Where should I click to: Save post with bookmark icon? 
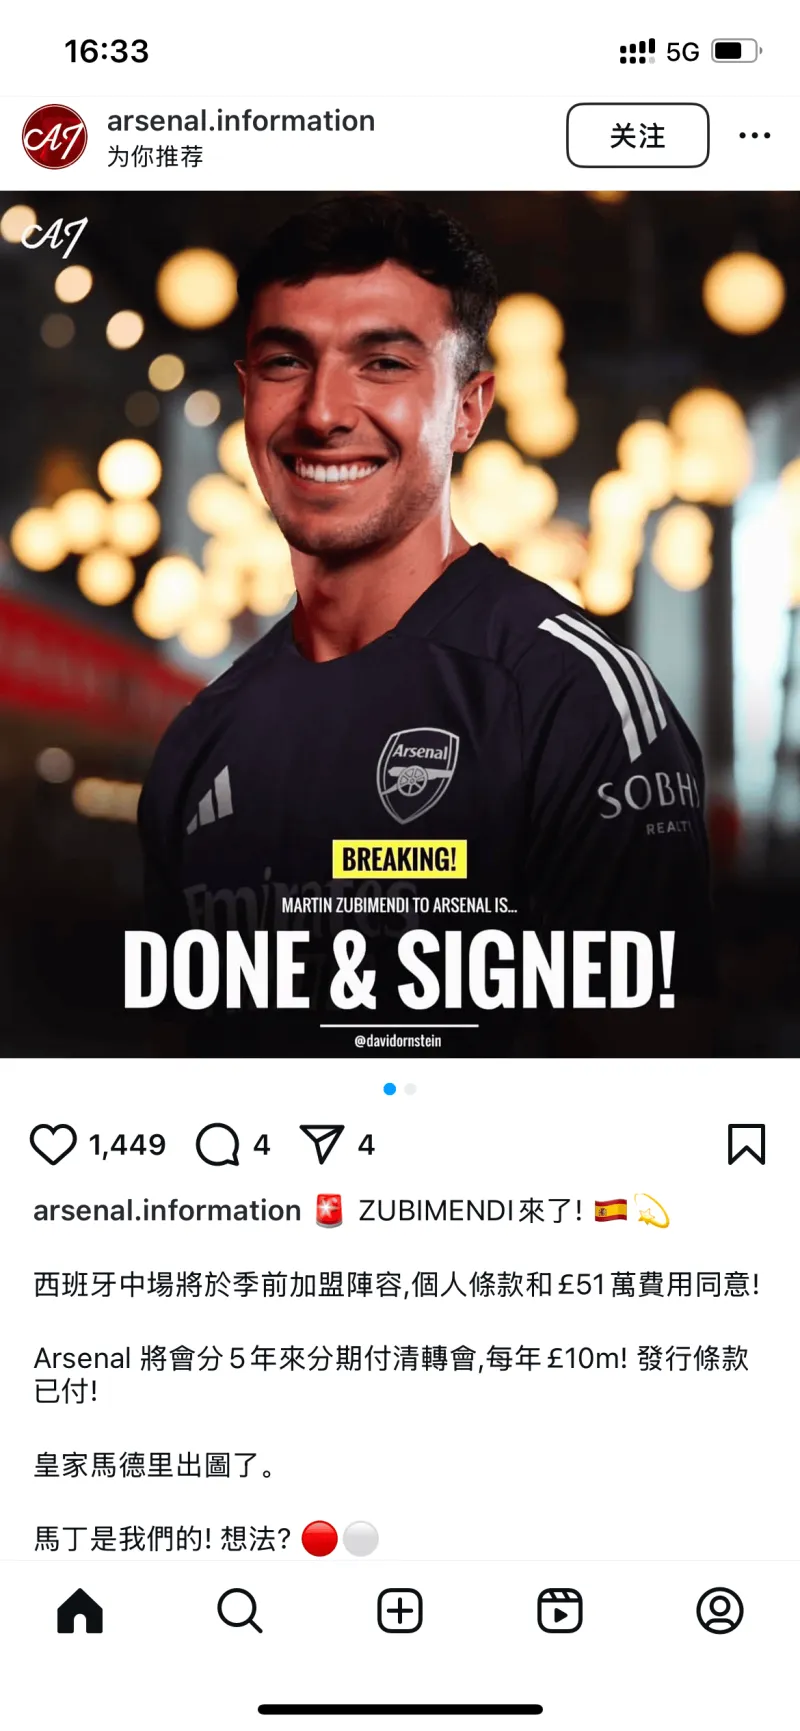click(746, 1144)
